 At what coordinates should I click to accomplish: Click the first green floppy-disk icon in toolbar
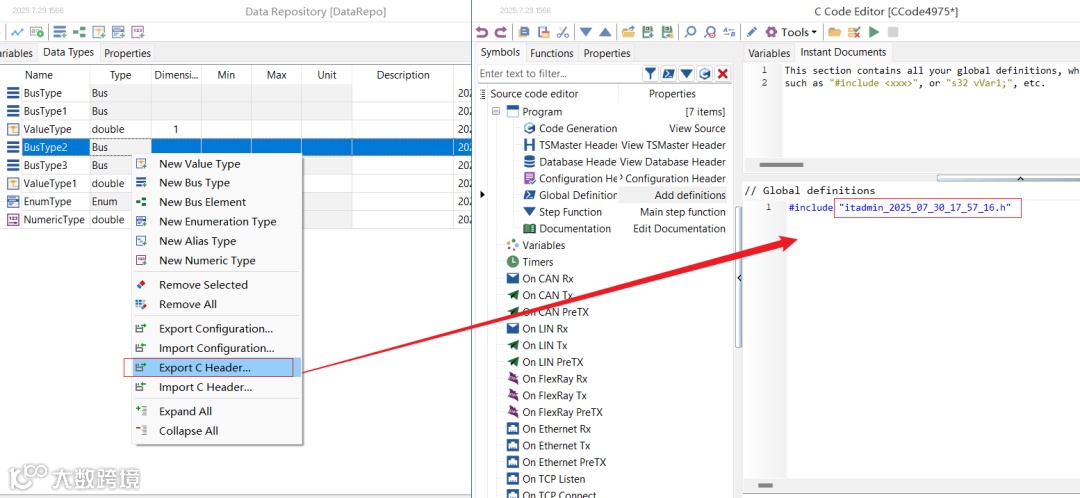(647, 32)
